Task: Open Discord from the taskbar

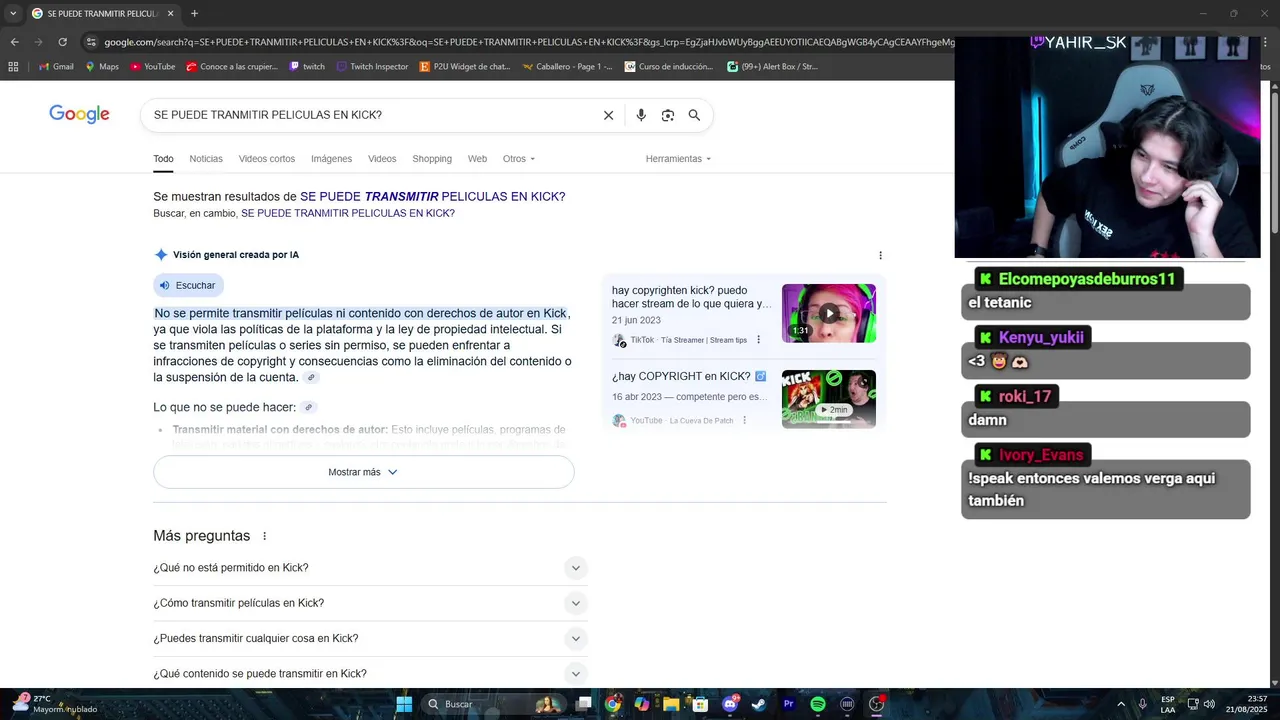Action: tap(730, 704)
